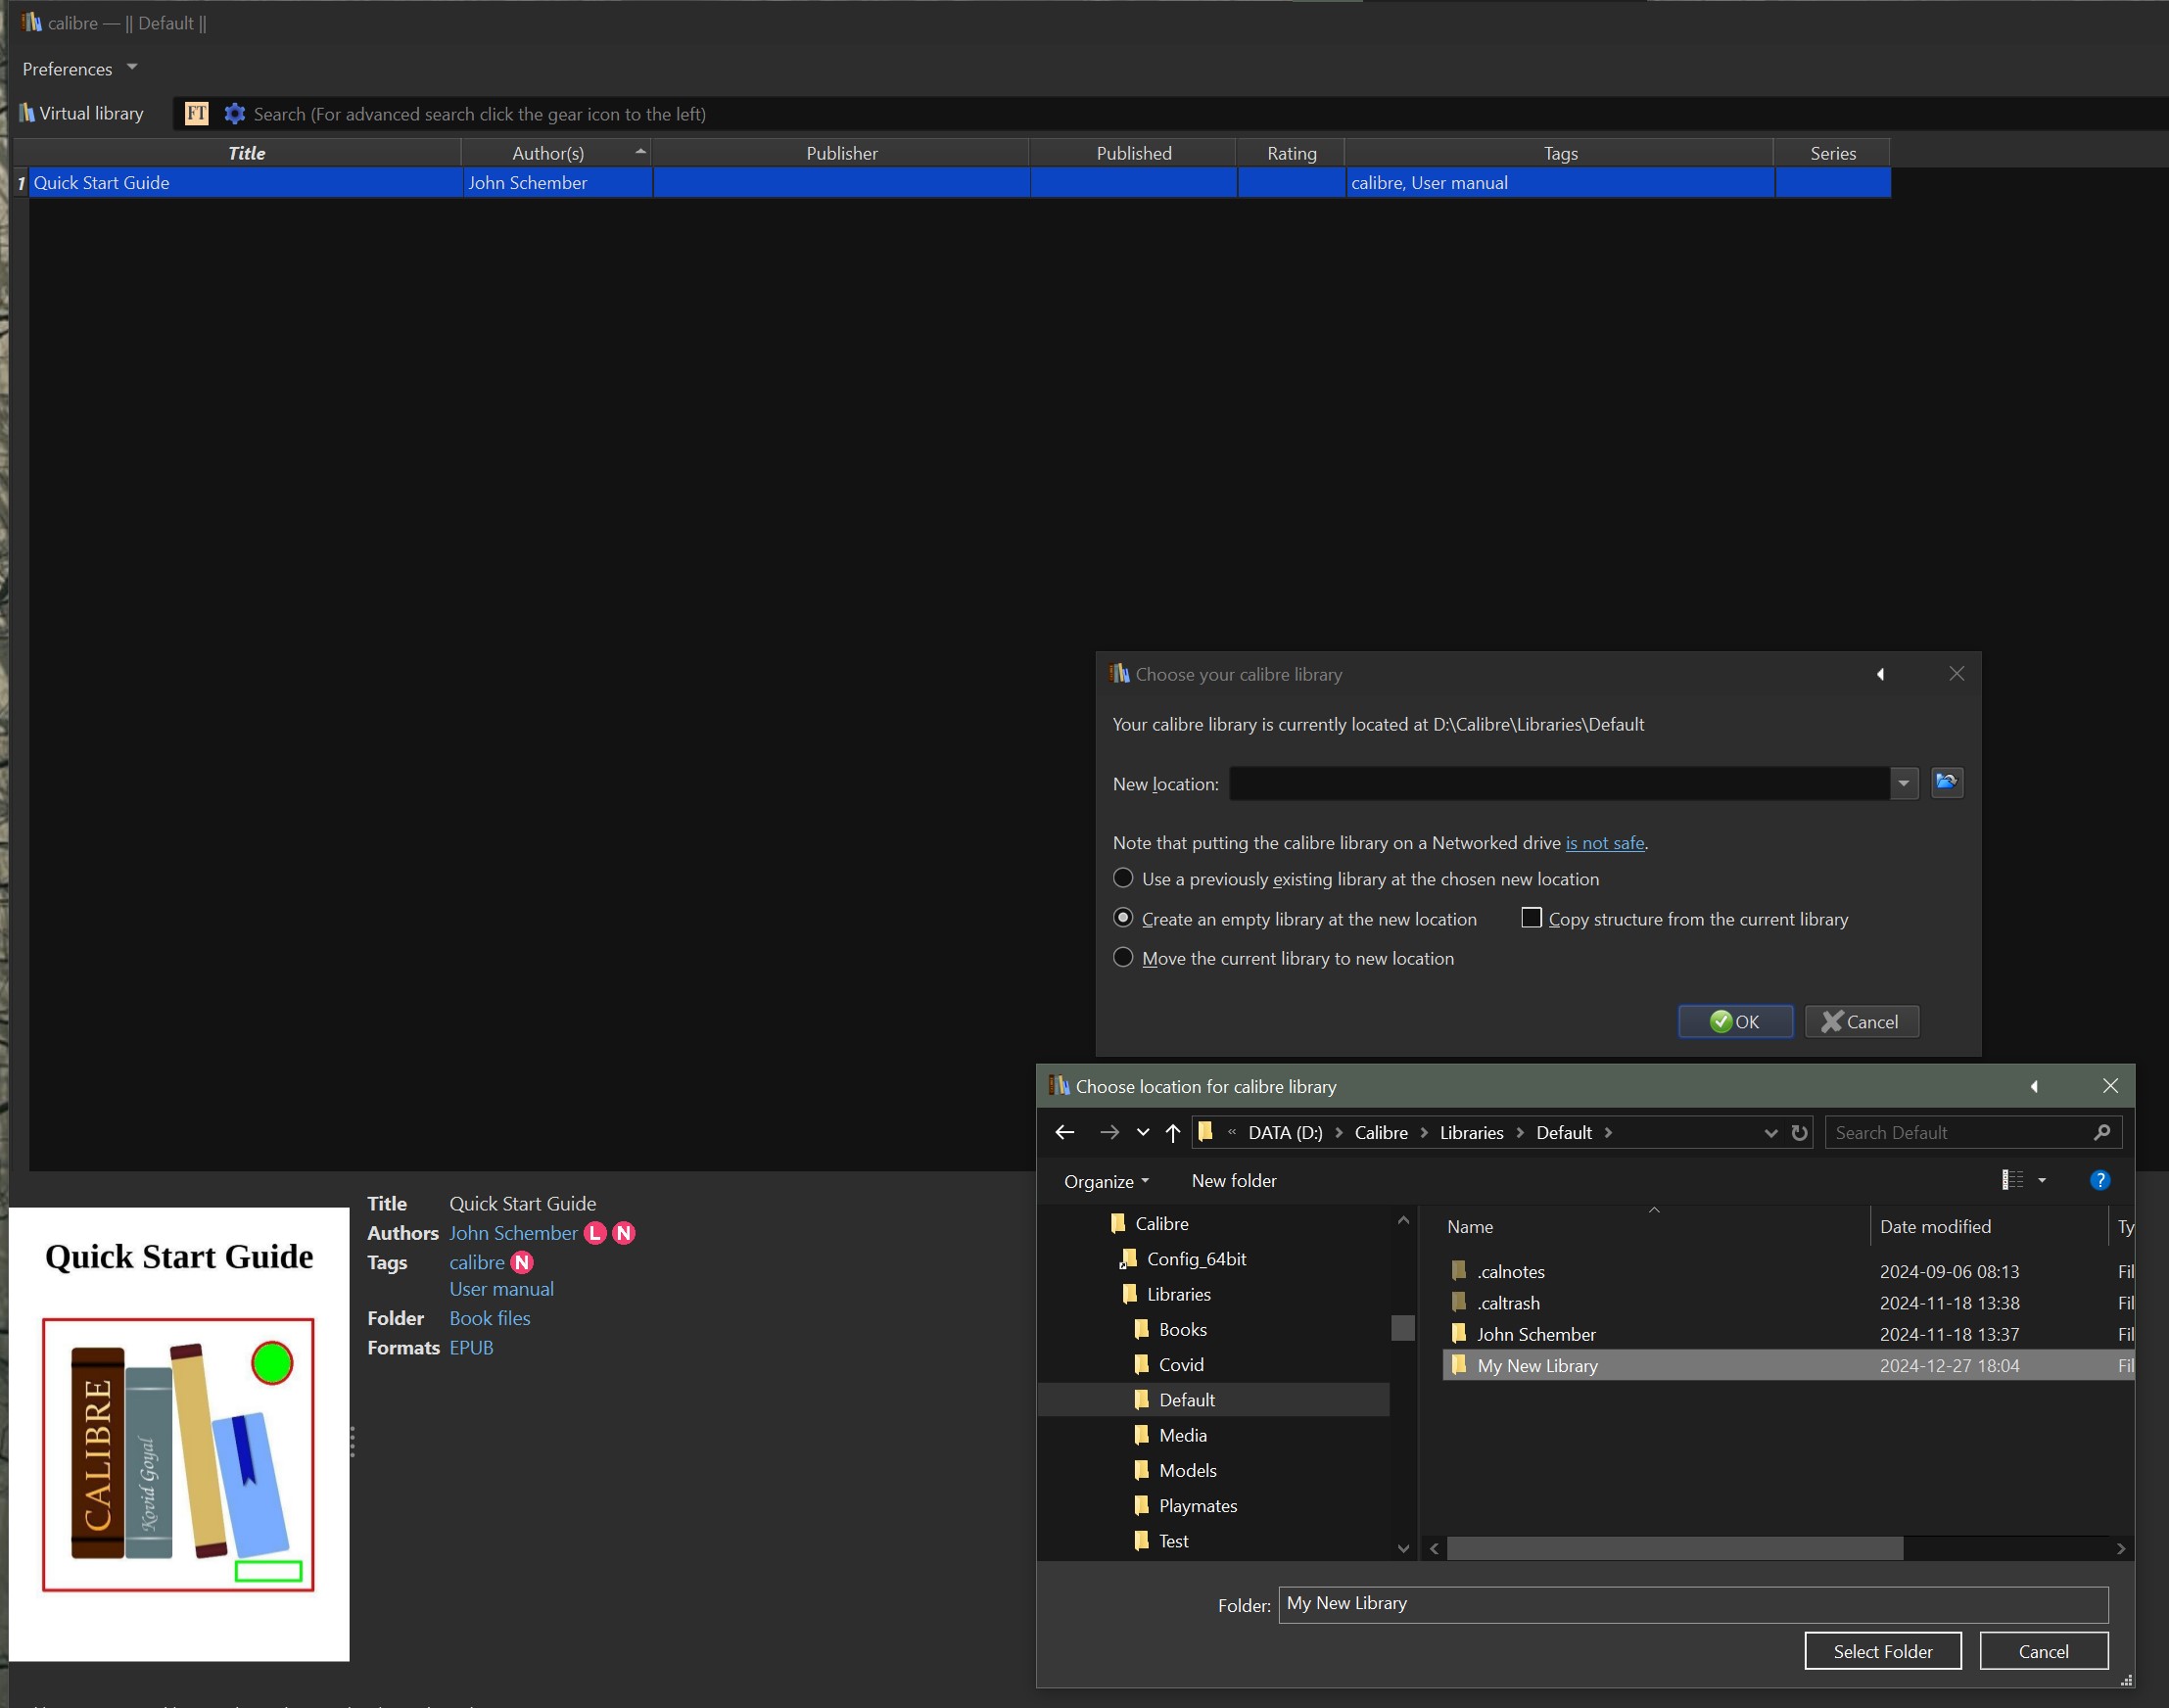Go up one folder level arrow
The height and width of the screenshot is (1708, 2169).
1172,1132
